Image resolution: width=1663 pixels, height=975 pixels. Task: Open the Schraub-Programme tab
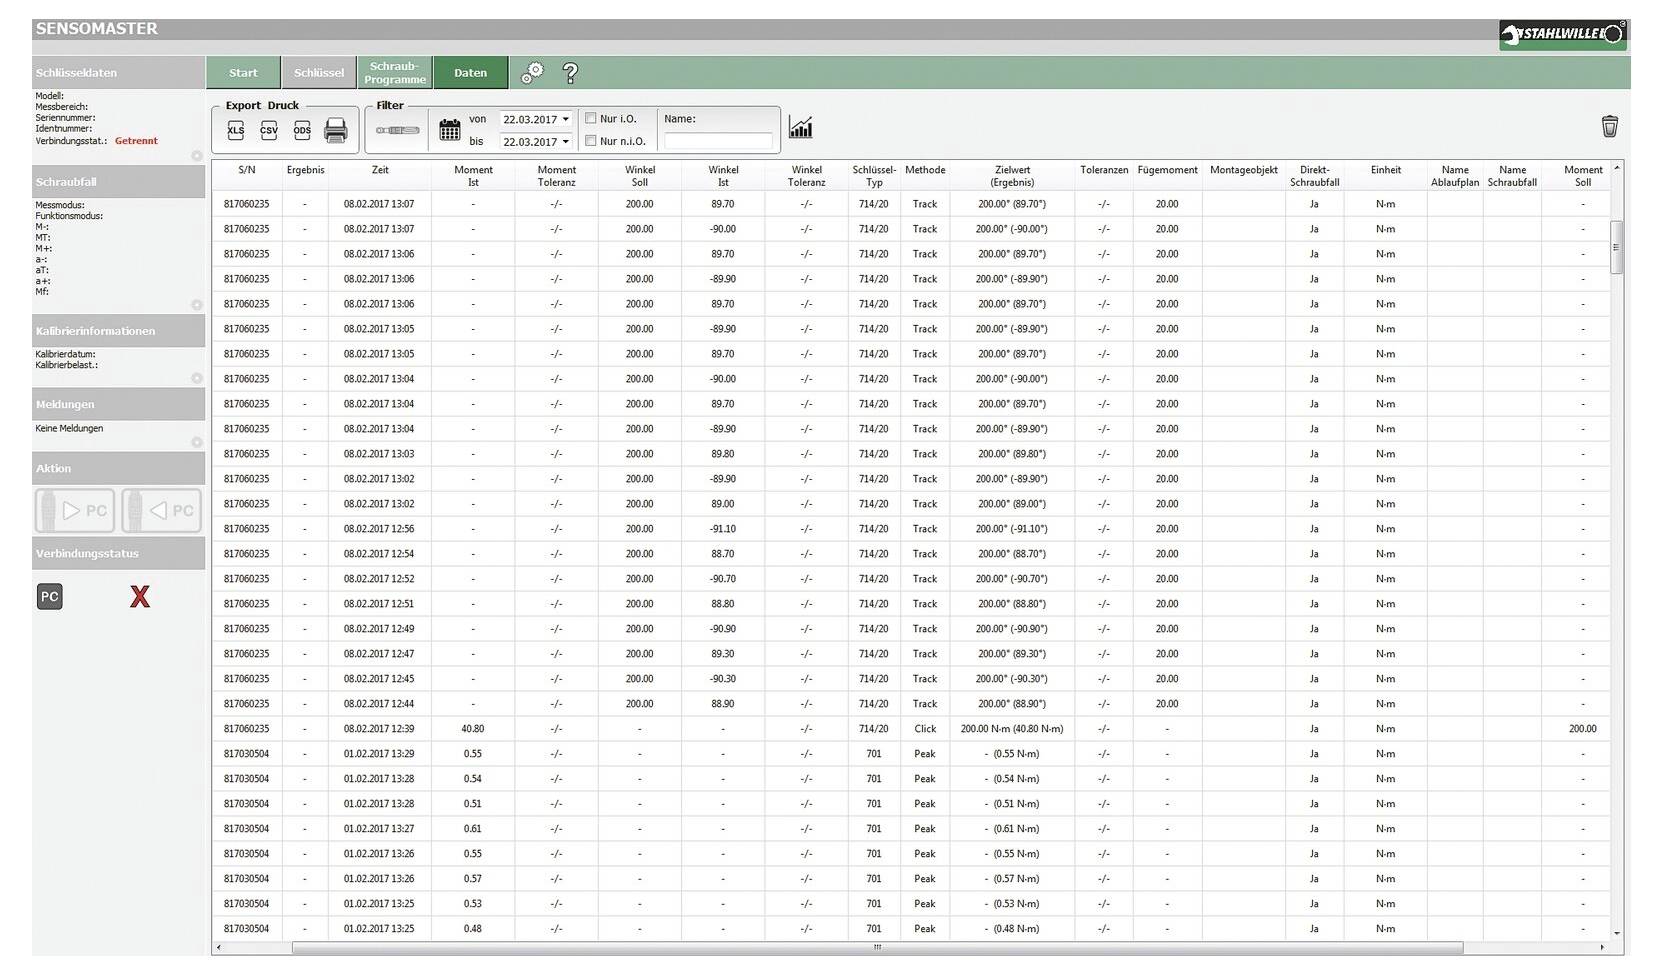[395, 72]
